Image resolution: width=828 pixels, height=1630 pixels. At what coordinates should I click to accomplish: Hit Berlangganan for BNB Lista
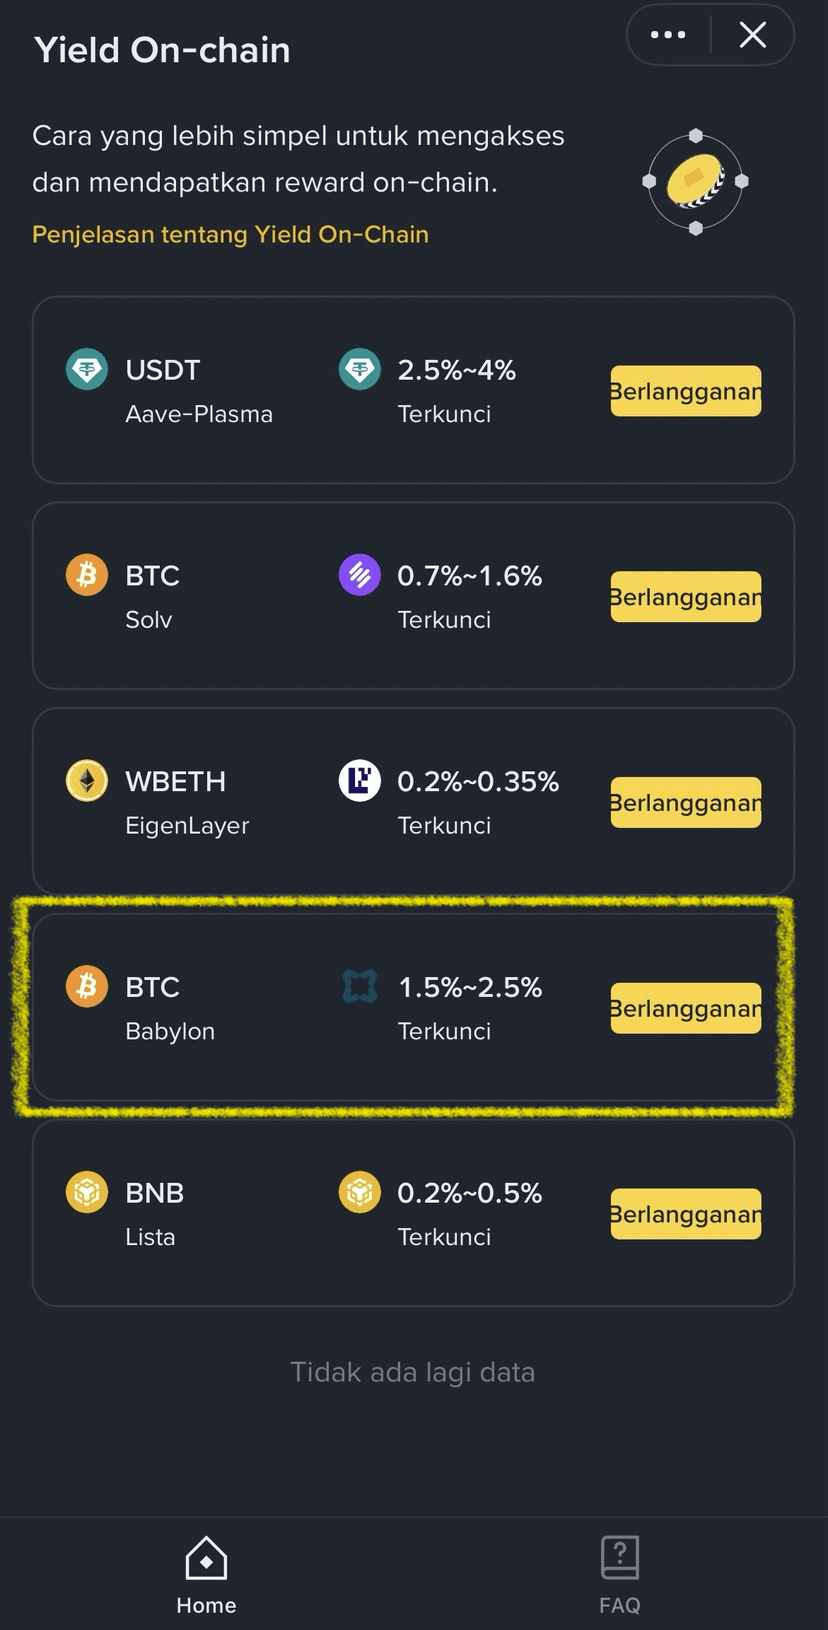[686, 1214]
